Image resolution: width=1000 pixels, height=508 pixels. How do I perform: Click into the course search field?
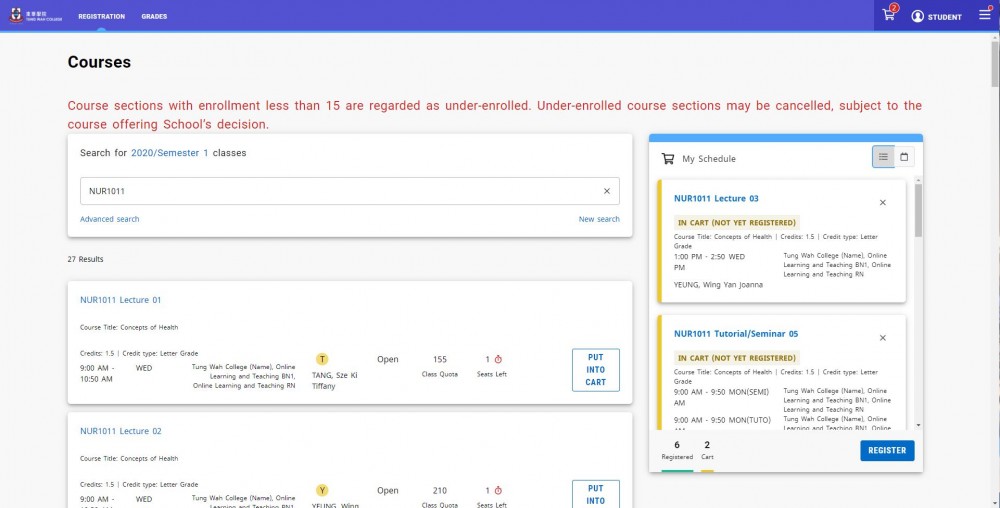click(341, 191)
